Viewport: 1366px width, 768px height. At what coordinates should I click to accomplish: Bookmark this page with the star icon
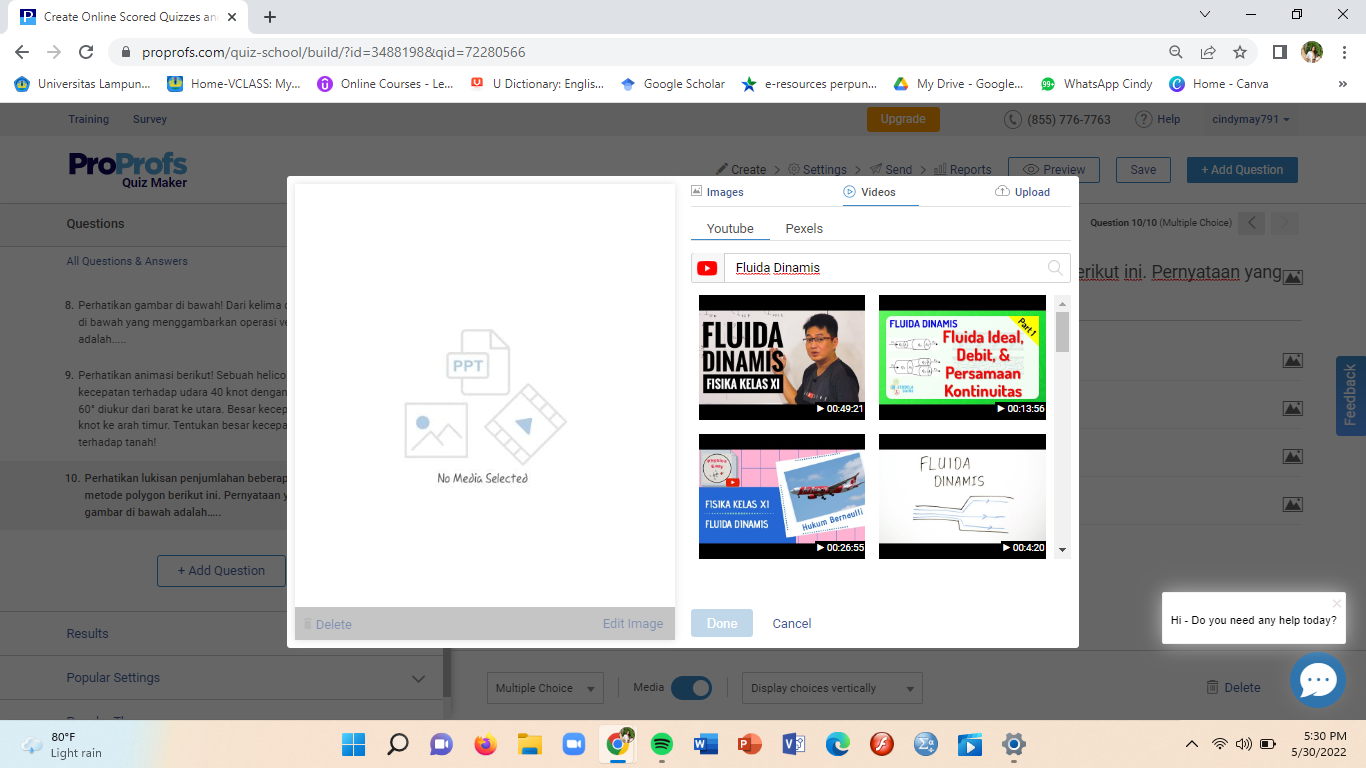(1240, 52)
